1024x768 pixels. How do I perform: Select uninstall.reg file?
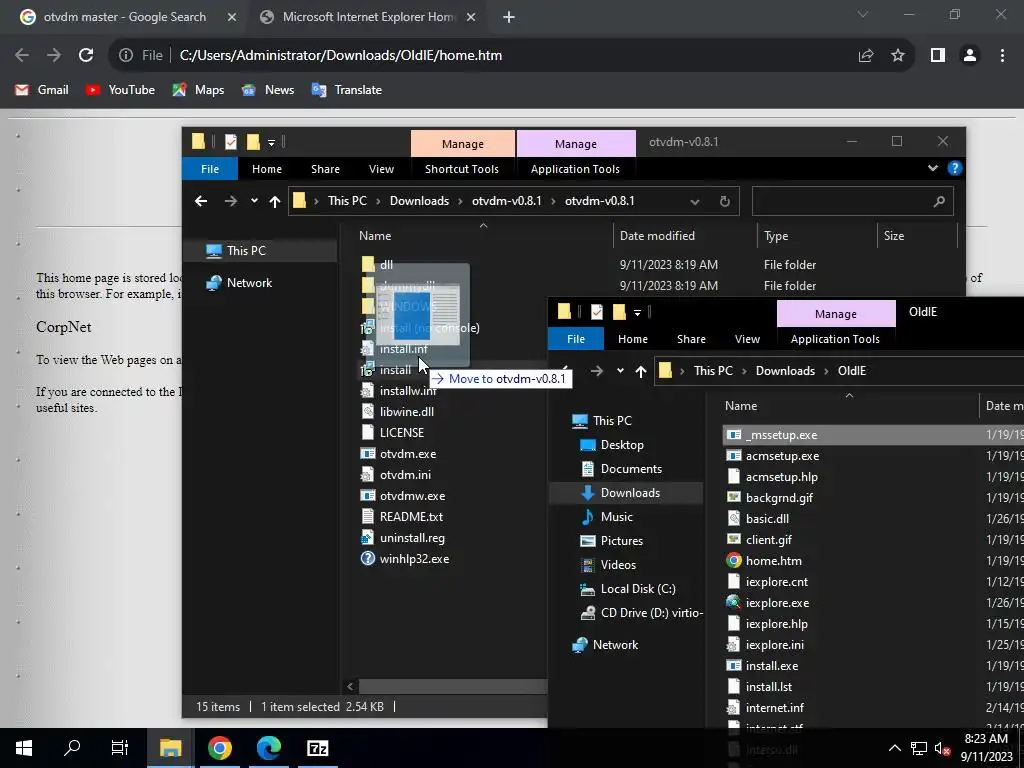(412, 538)
